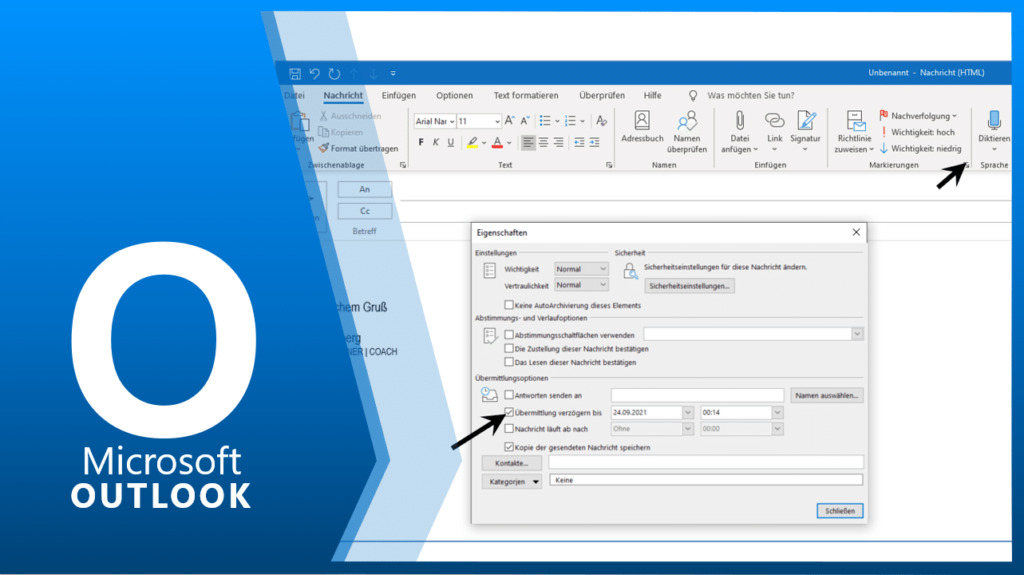Open the delay date 24.09.2021 dropdown

coord(687,413)
